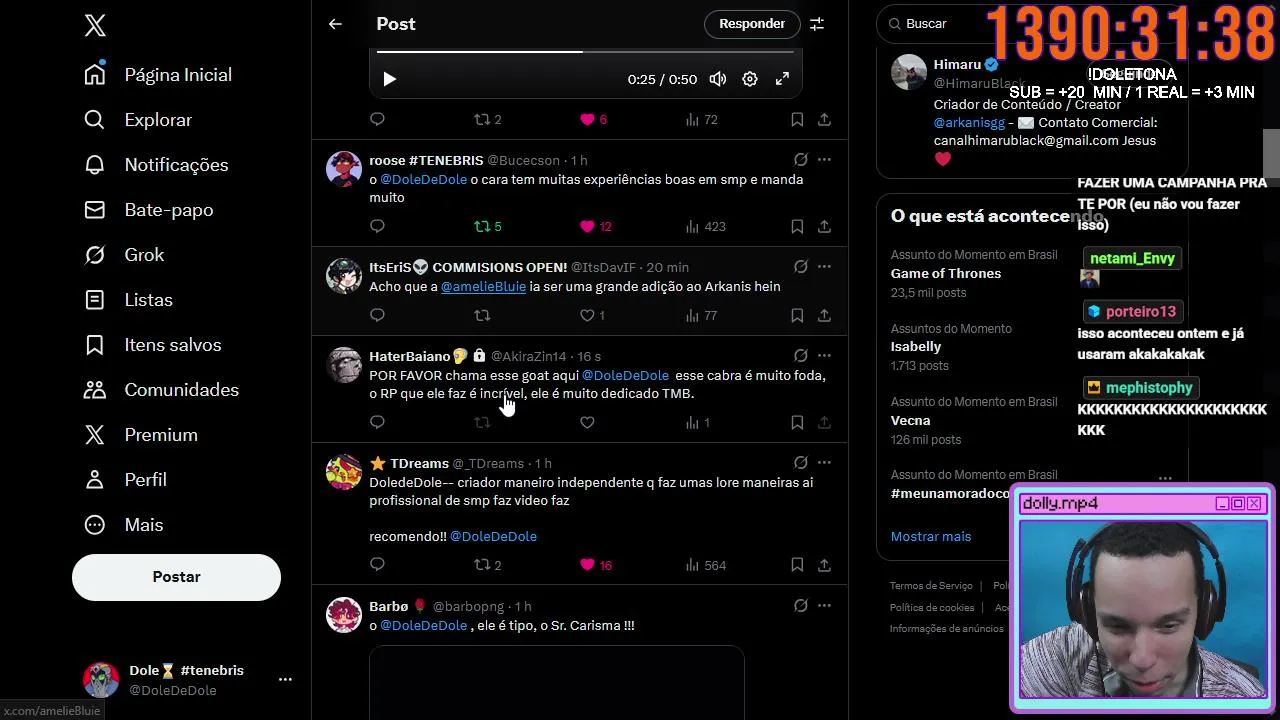
Task: Seek on the video progress bar
Action: pyautogui.click(x=585, y=51)
